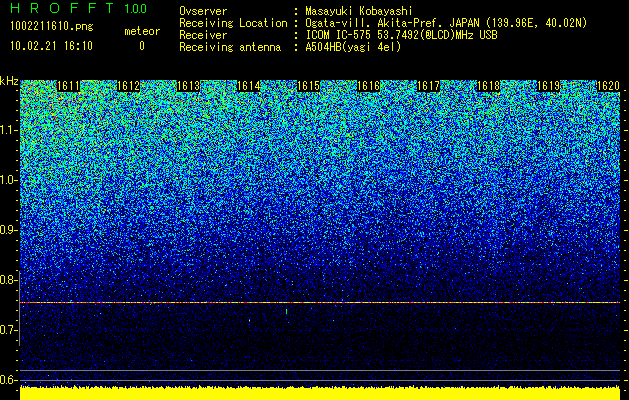Click the Receiving antenna label
Screen dimensions: 629x400
point(230,47)
